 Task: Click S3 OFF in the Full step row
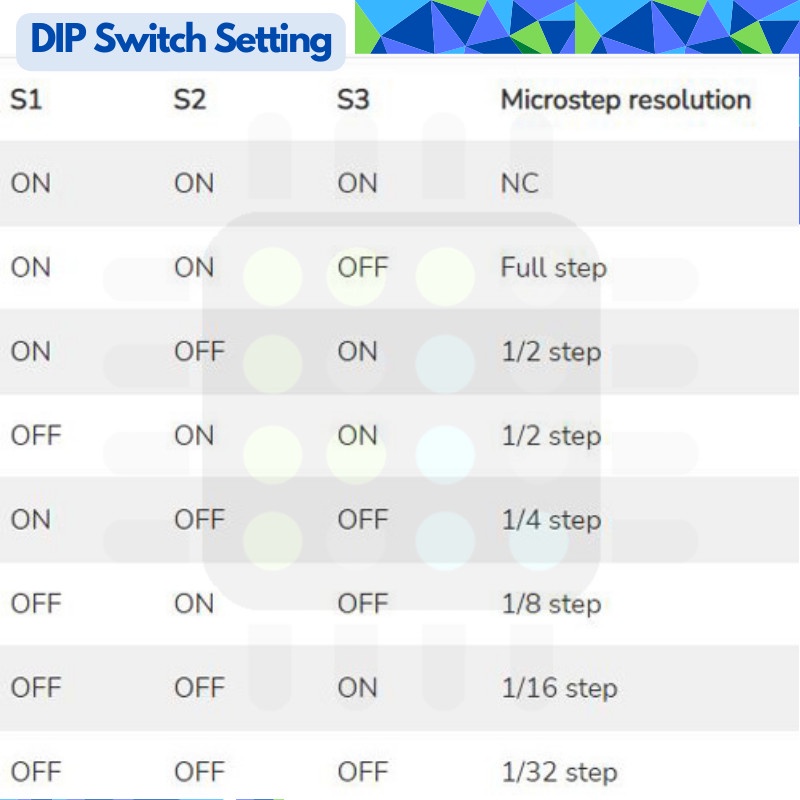[x=362, y=268]
